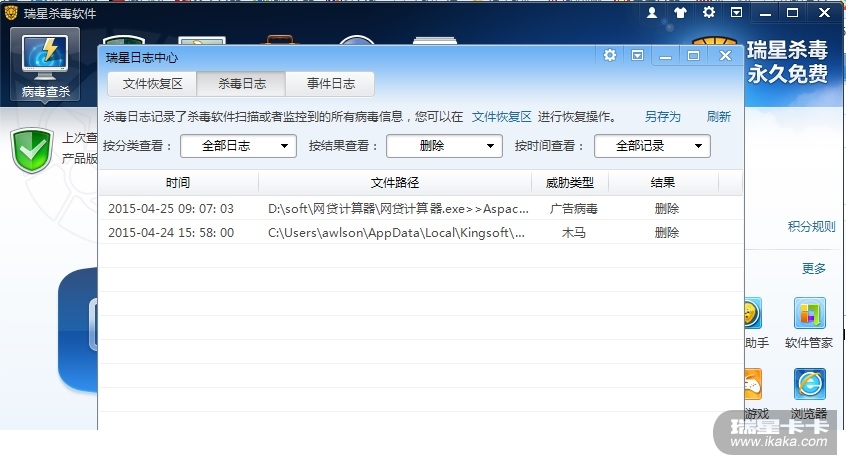Switch to 事件日志 tab
The width and height of the screenshot is (846, 460).
tap(330, 84)
